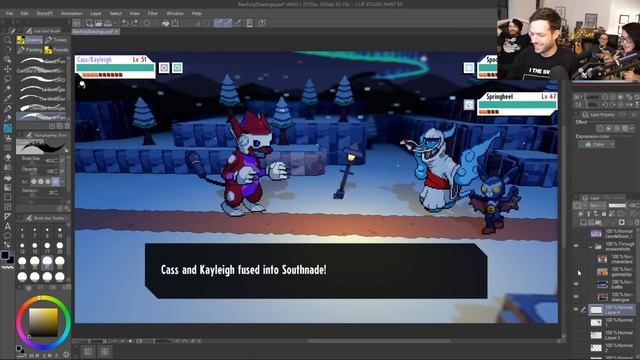
Task: Select the highlighted Brush tool
Action: click(7, 129)
